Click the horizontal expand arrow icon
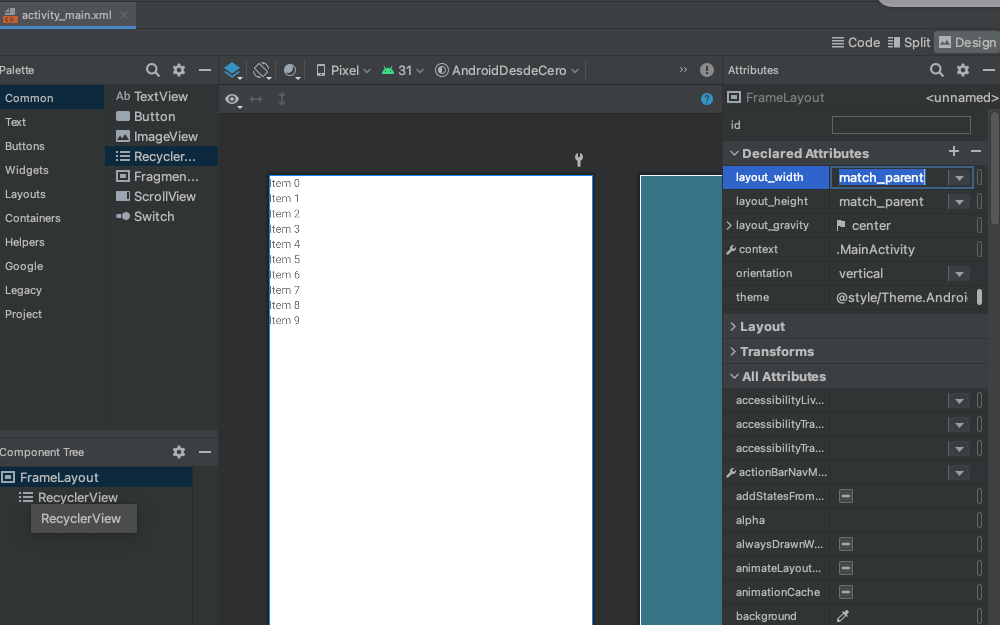 (256, 99)
